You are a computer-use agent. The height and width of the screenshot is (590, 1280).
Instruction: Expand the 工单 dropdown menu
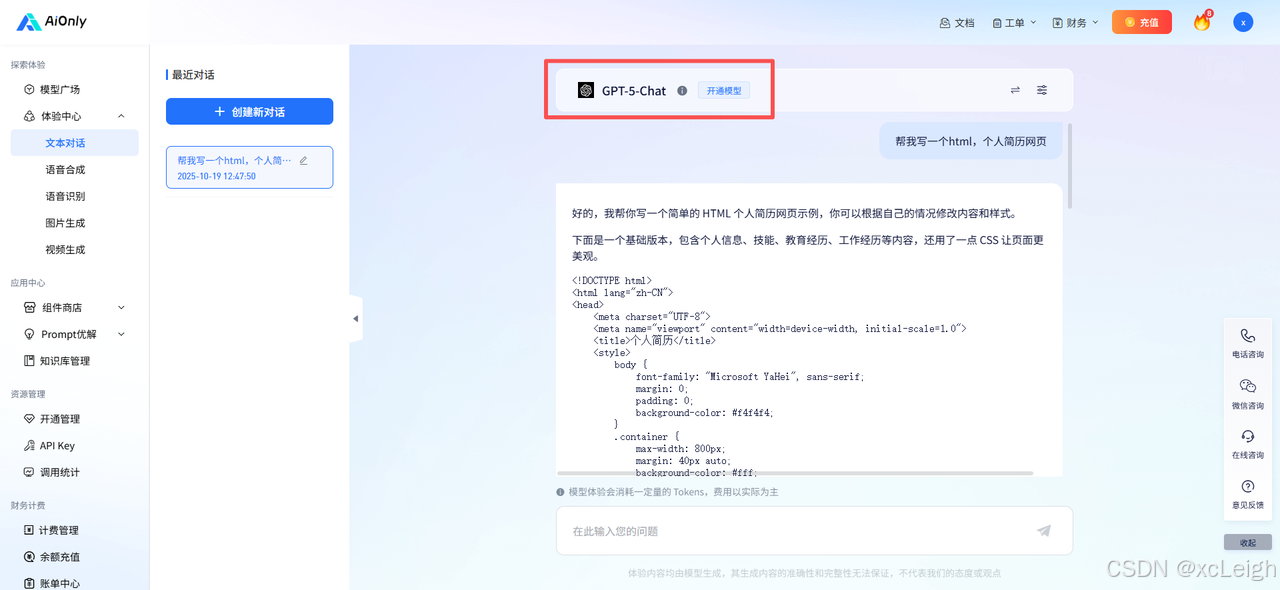pos(1013,21)
